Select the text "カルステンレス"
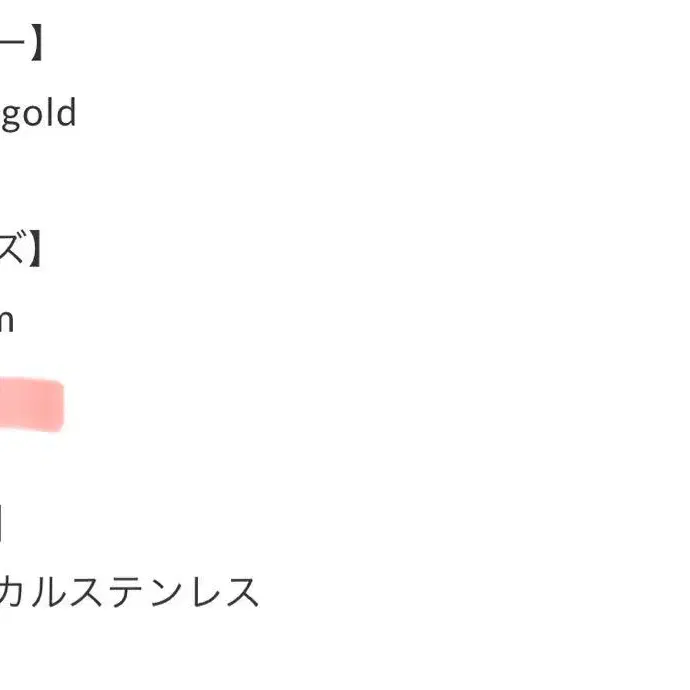This screenshot has height=690, width=690. point(129,592)
